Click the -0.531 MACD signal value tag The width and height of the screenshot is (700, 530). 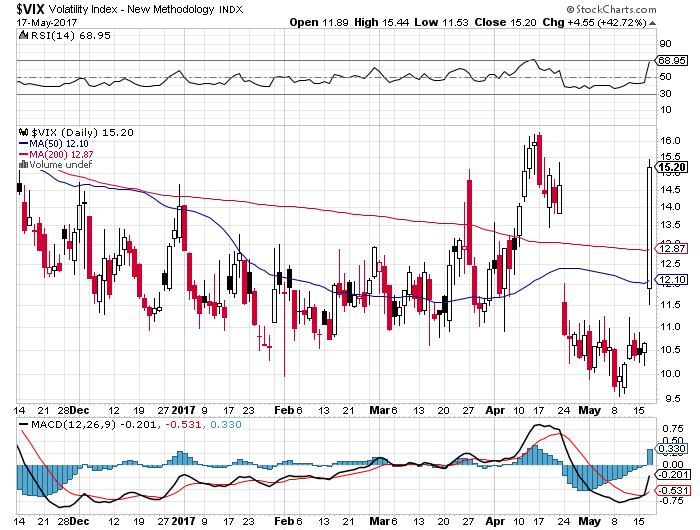(x=672, y=491)
